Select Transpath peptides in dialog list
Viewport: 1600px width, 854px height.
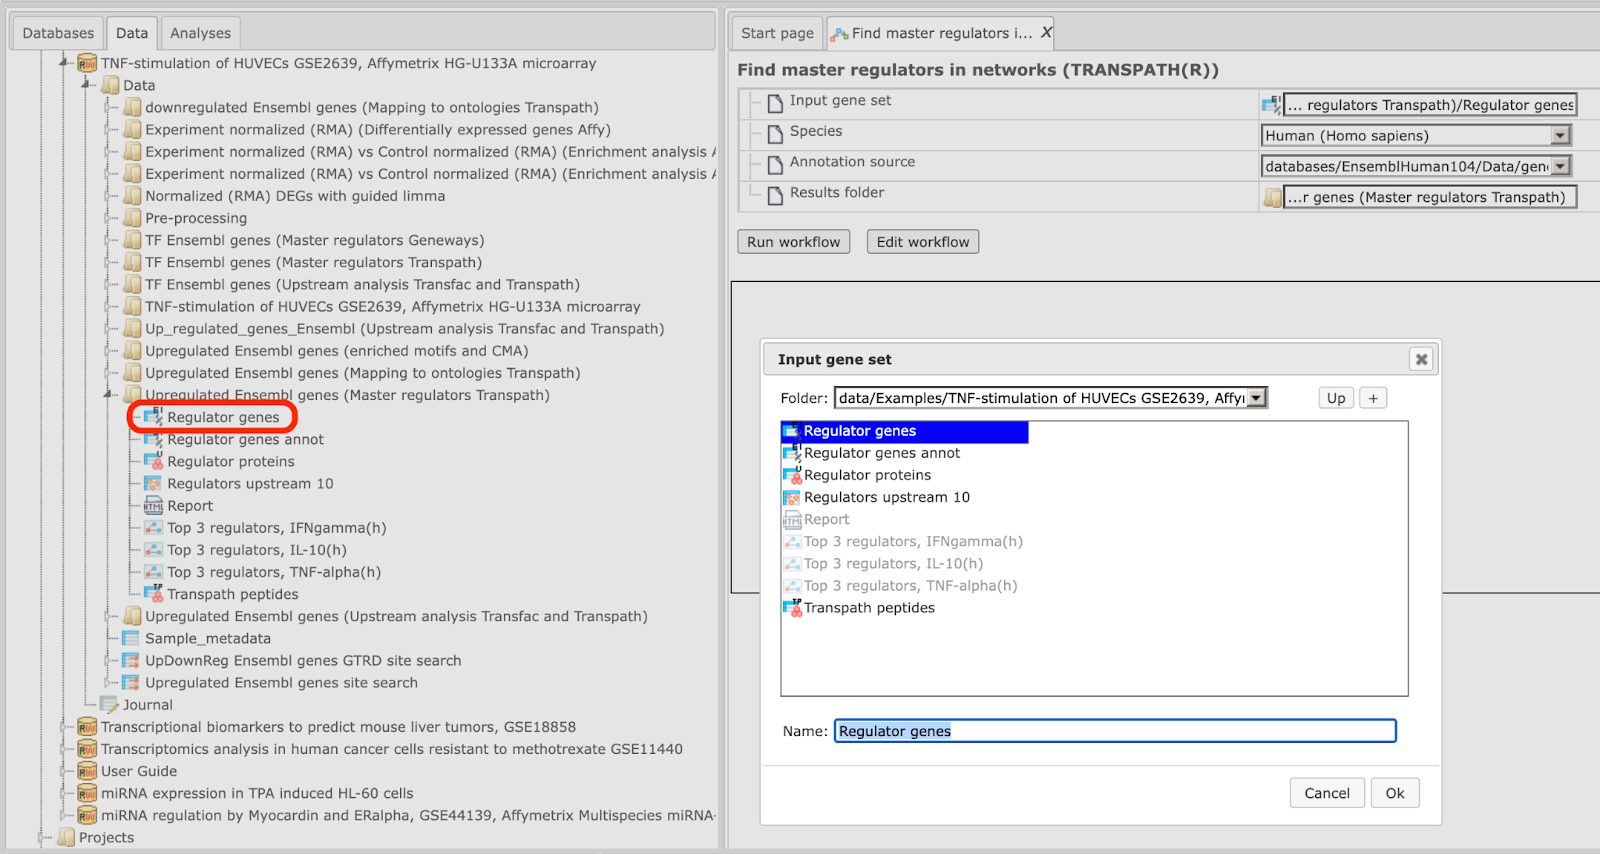(869, 607)
